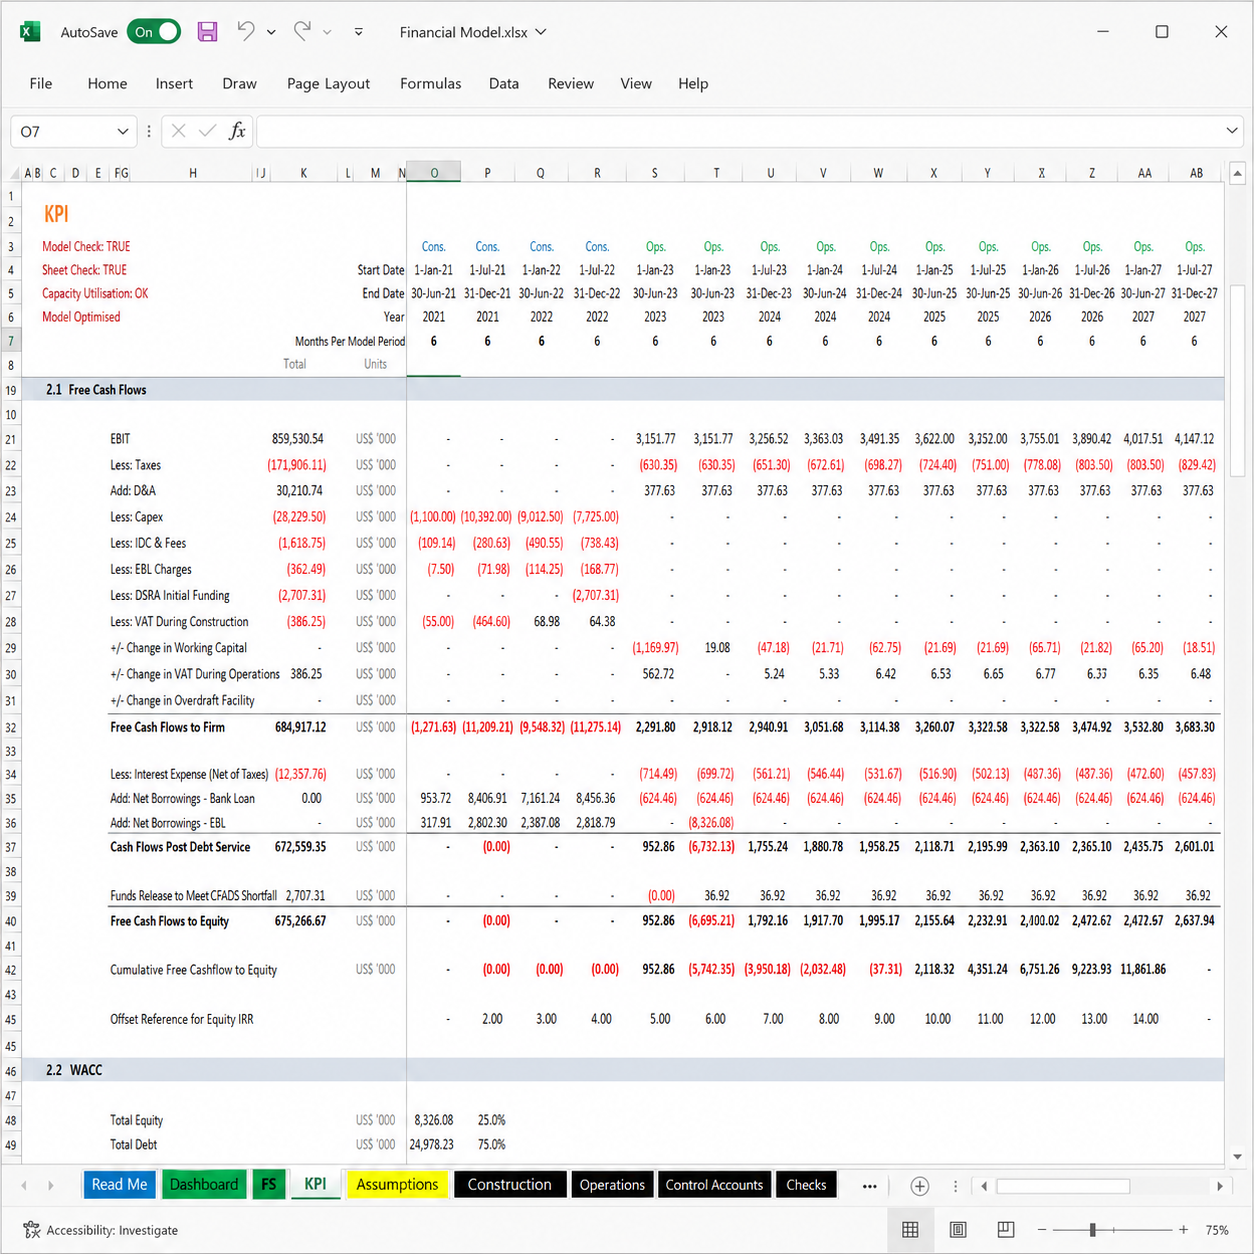Image resolution: width=1254 pixels, height=1254 pixels.
Task: Switch to the Operations sheet
Action: coord(612,1184)
